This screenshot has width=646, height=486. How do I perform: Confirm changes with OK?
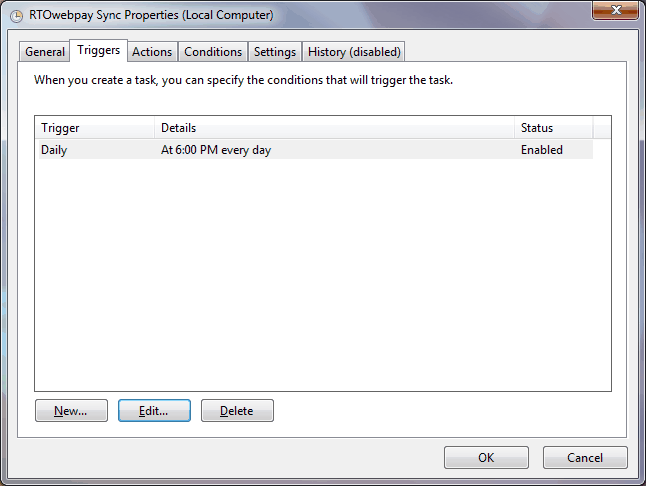(x=486, y=458)
